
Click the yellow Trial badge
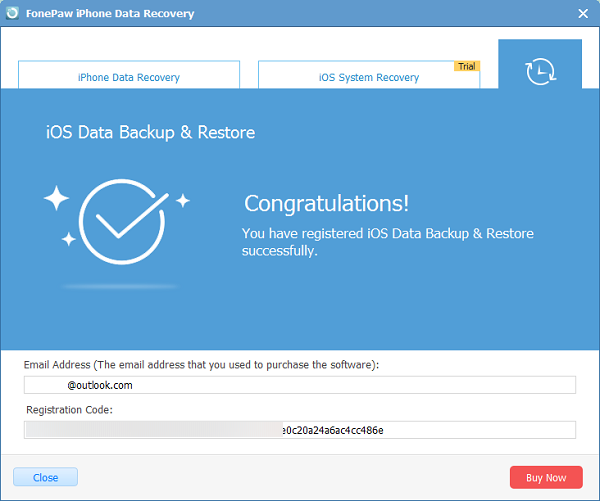point(467,66)
